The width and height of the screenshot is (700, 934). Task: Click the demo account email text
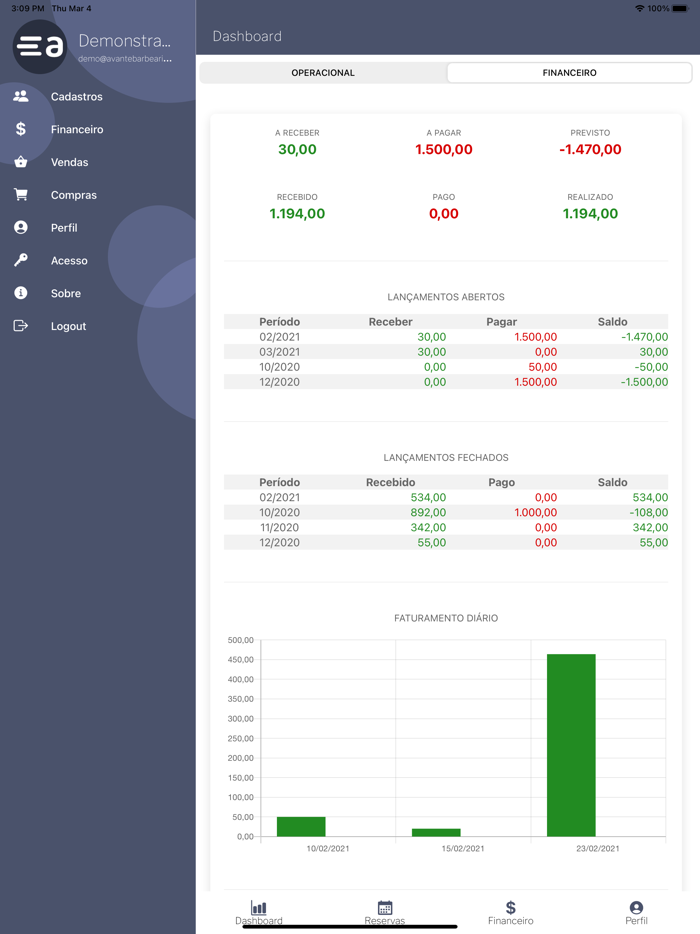click(125, 59)
